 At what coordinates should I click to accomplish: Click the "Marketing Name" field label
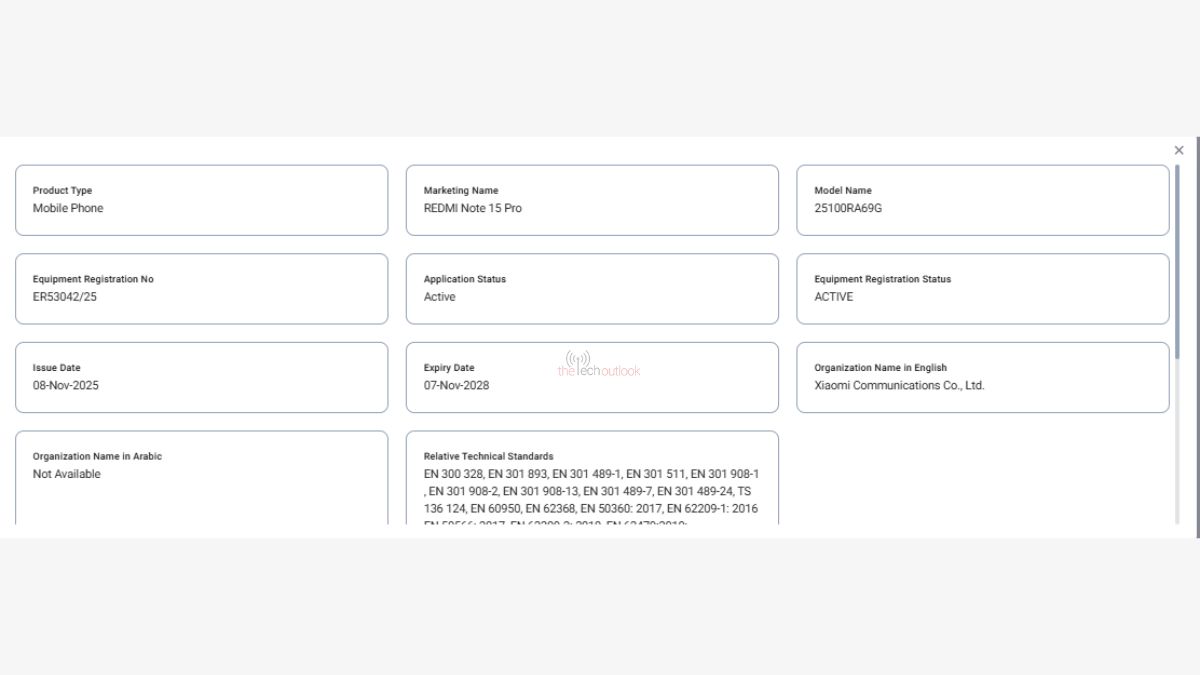[461, 190]
